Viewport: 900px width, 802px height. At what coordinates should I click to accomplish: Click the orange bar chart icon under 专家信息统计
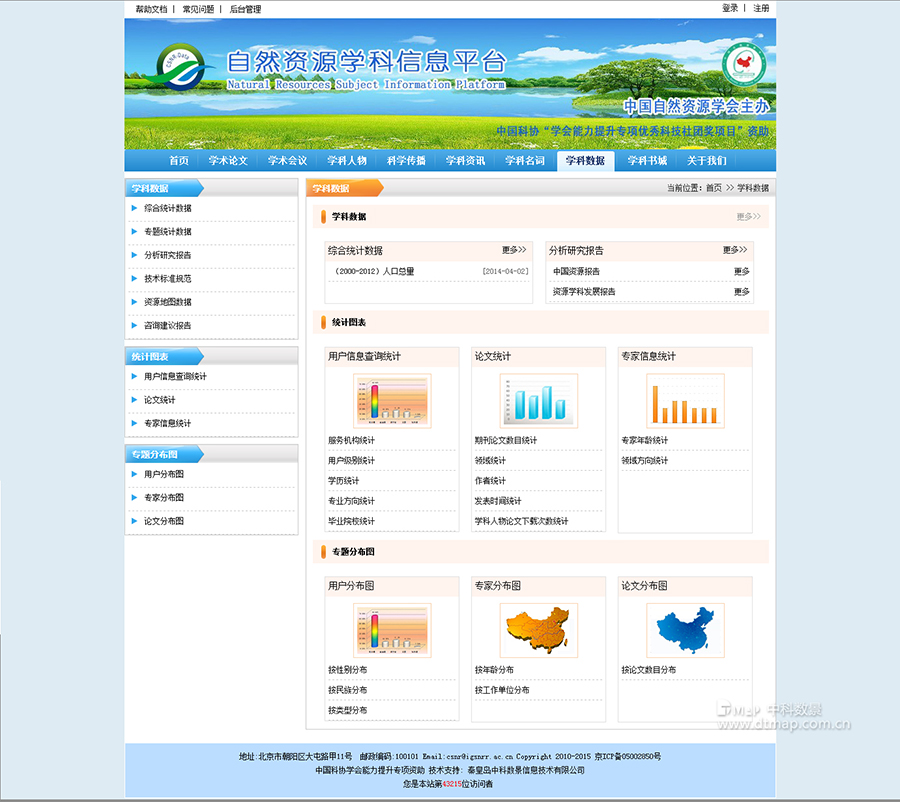pyautogui.click(x=685, y=399)
